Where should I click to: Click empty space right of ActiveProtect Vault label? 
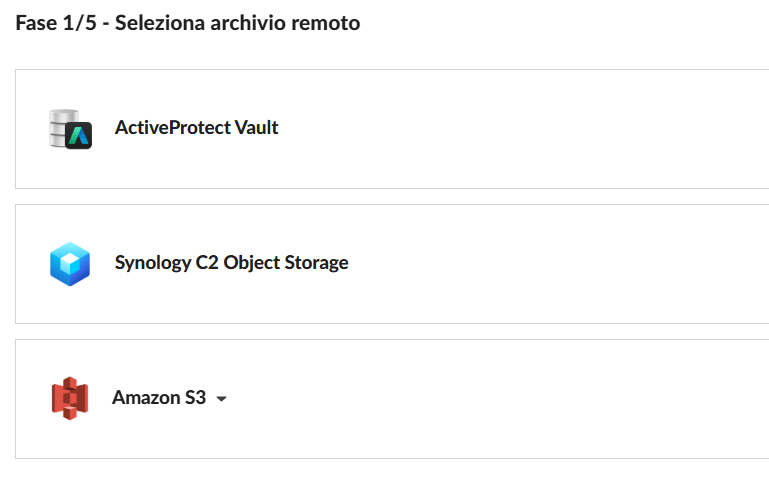(x=520, y=129)
